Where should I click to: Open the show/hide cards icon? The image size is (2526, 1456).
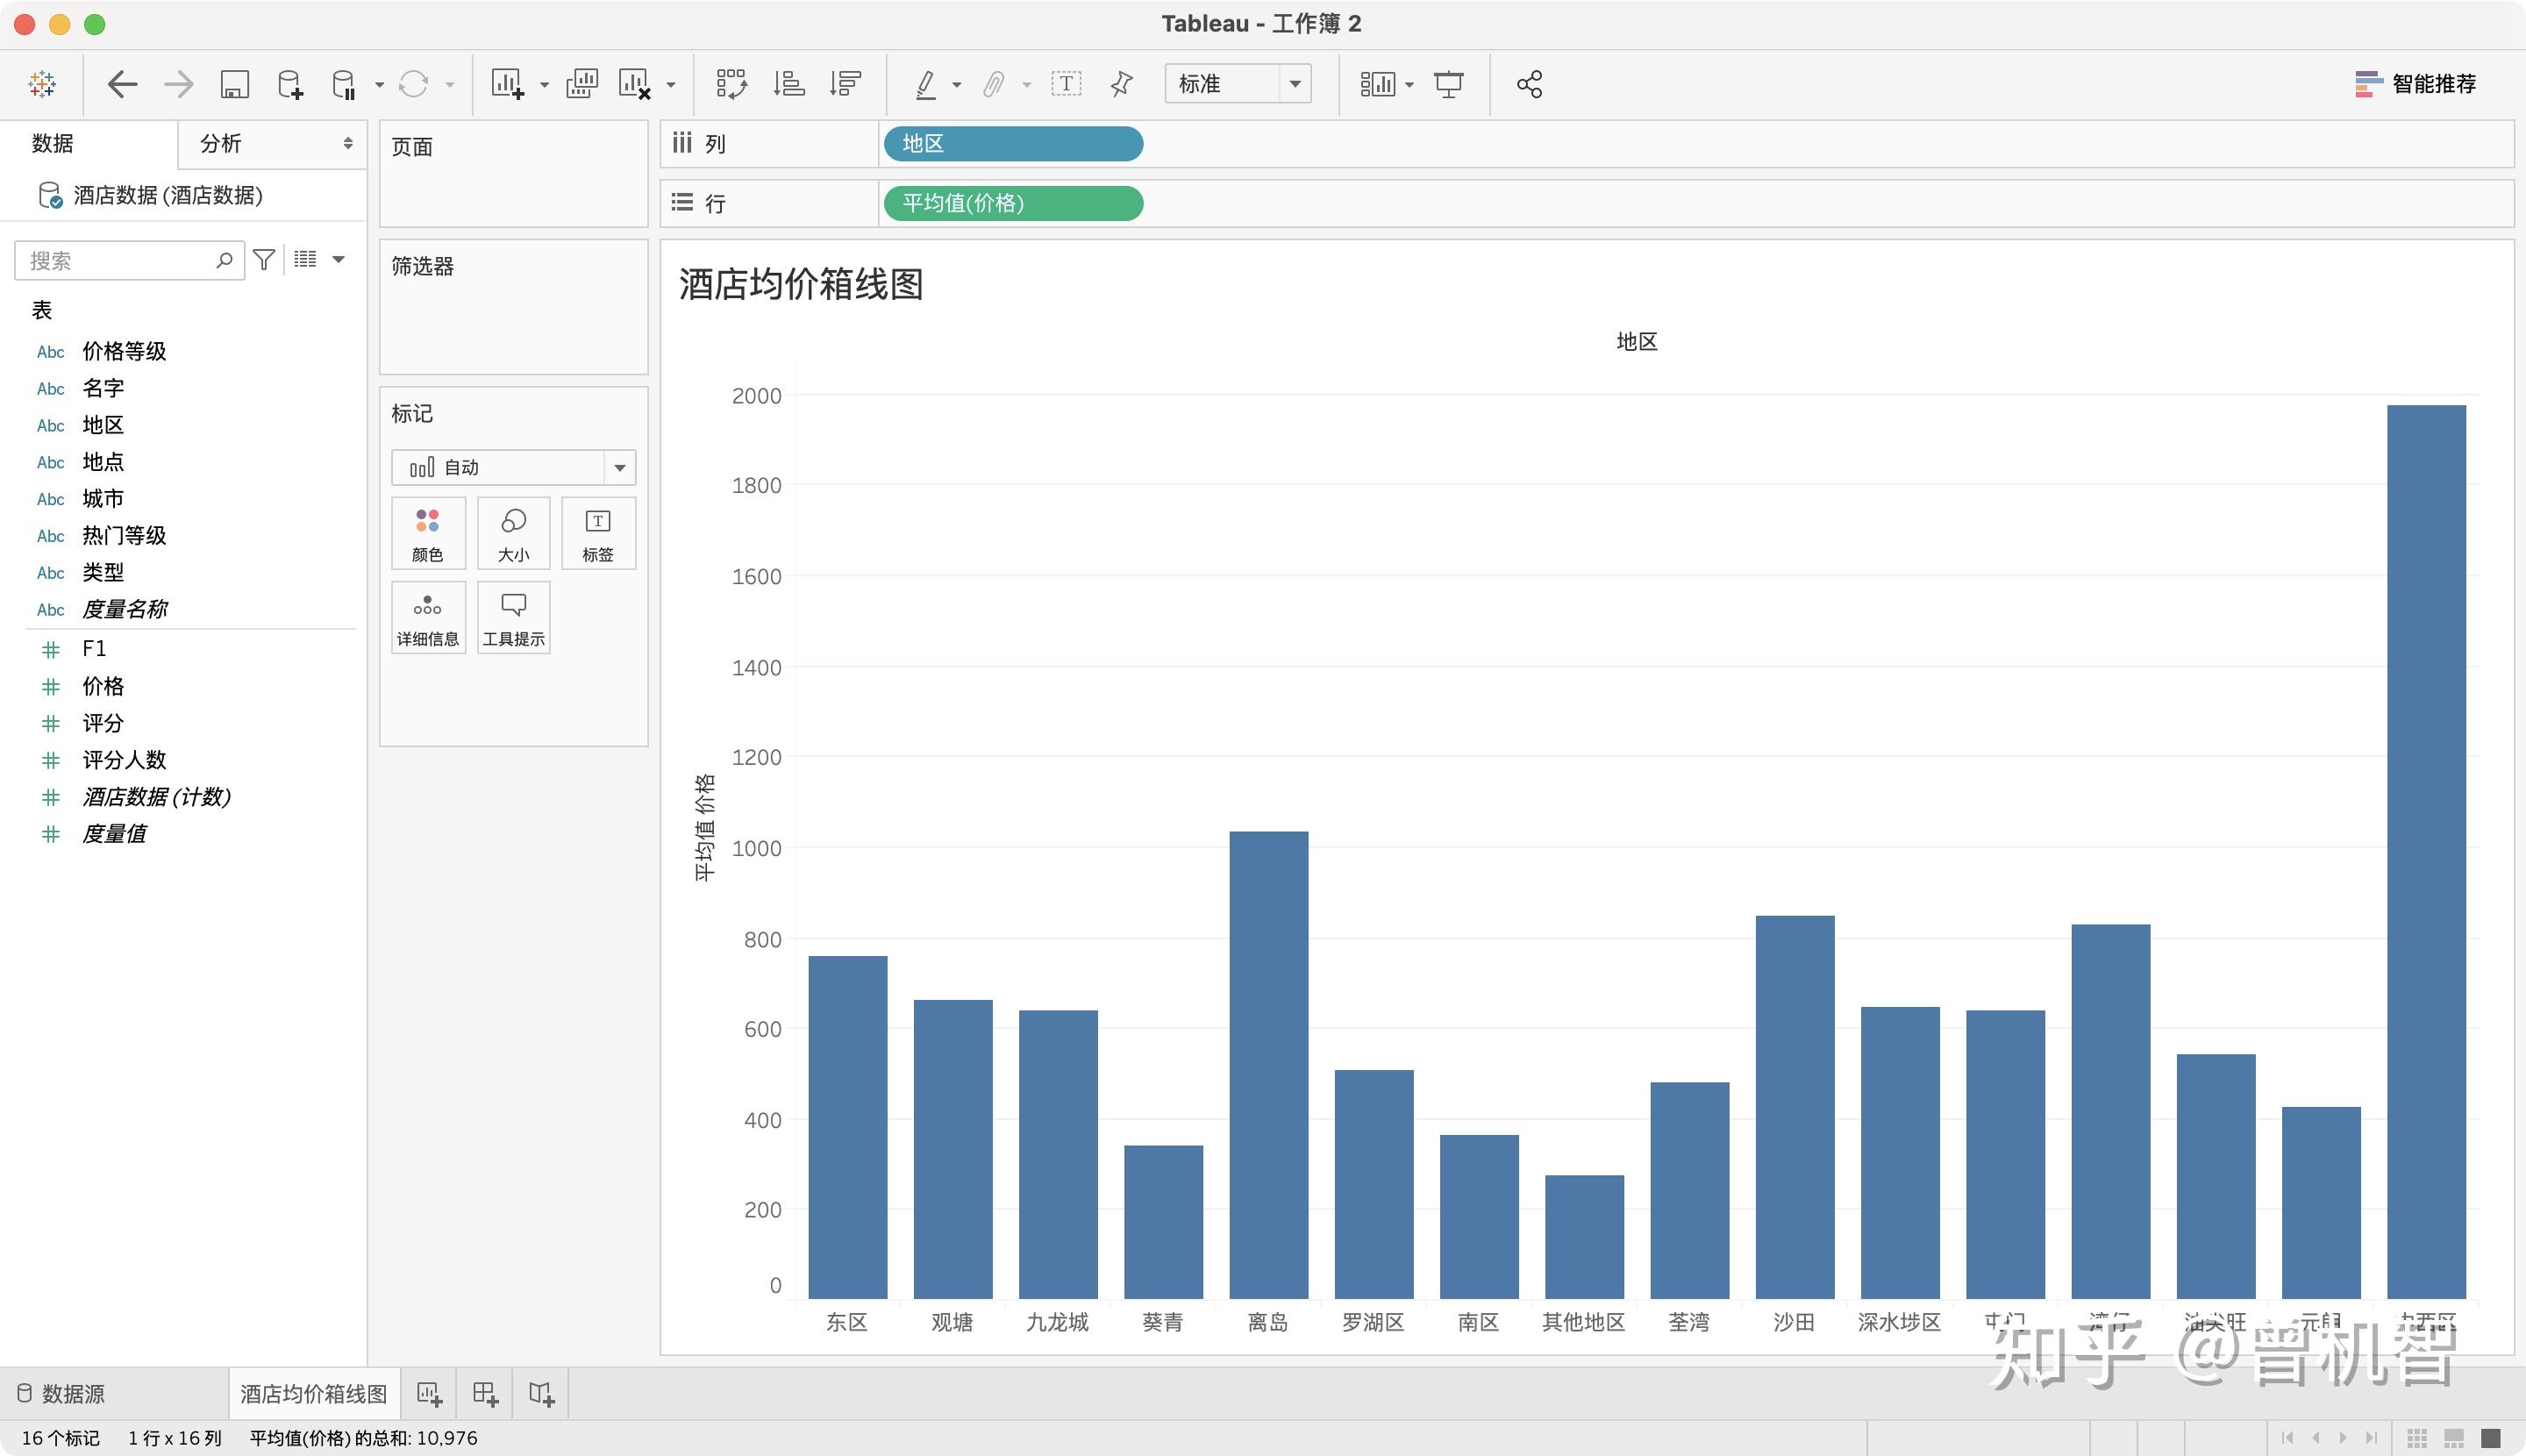click(1377, 84)
